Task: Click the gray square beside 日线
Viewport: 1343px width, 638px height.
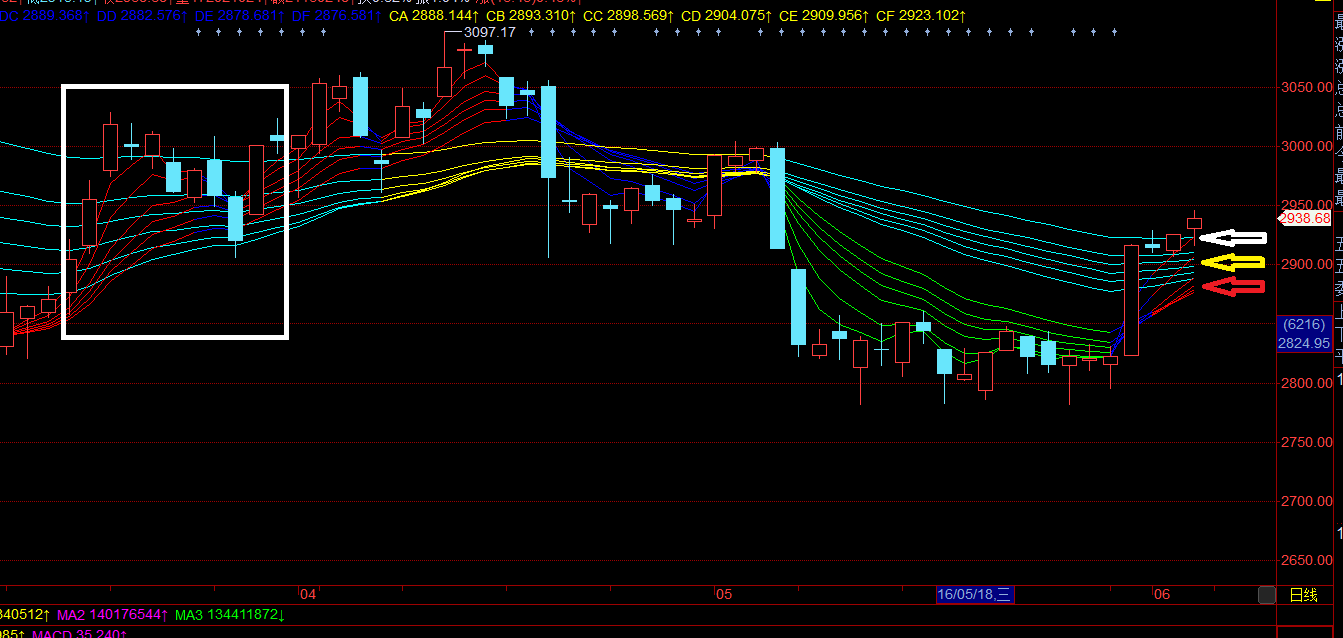Action: click(x=1267, y=595)
